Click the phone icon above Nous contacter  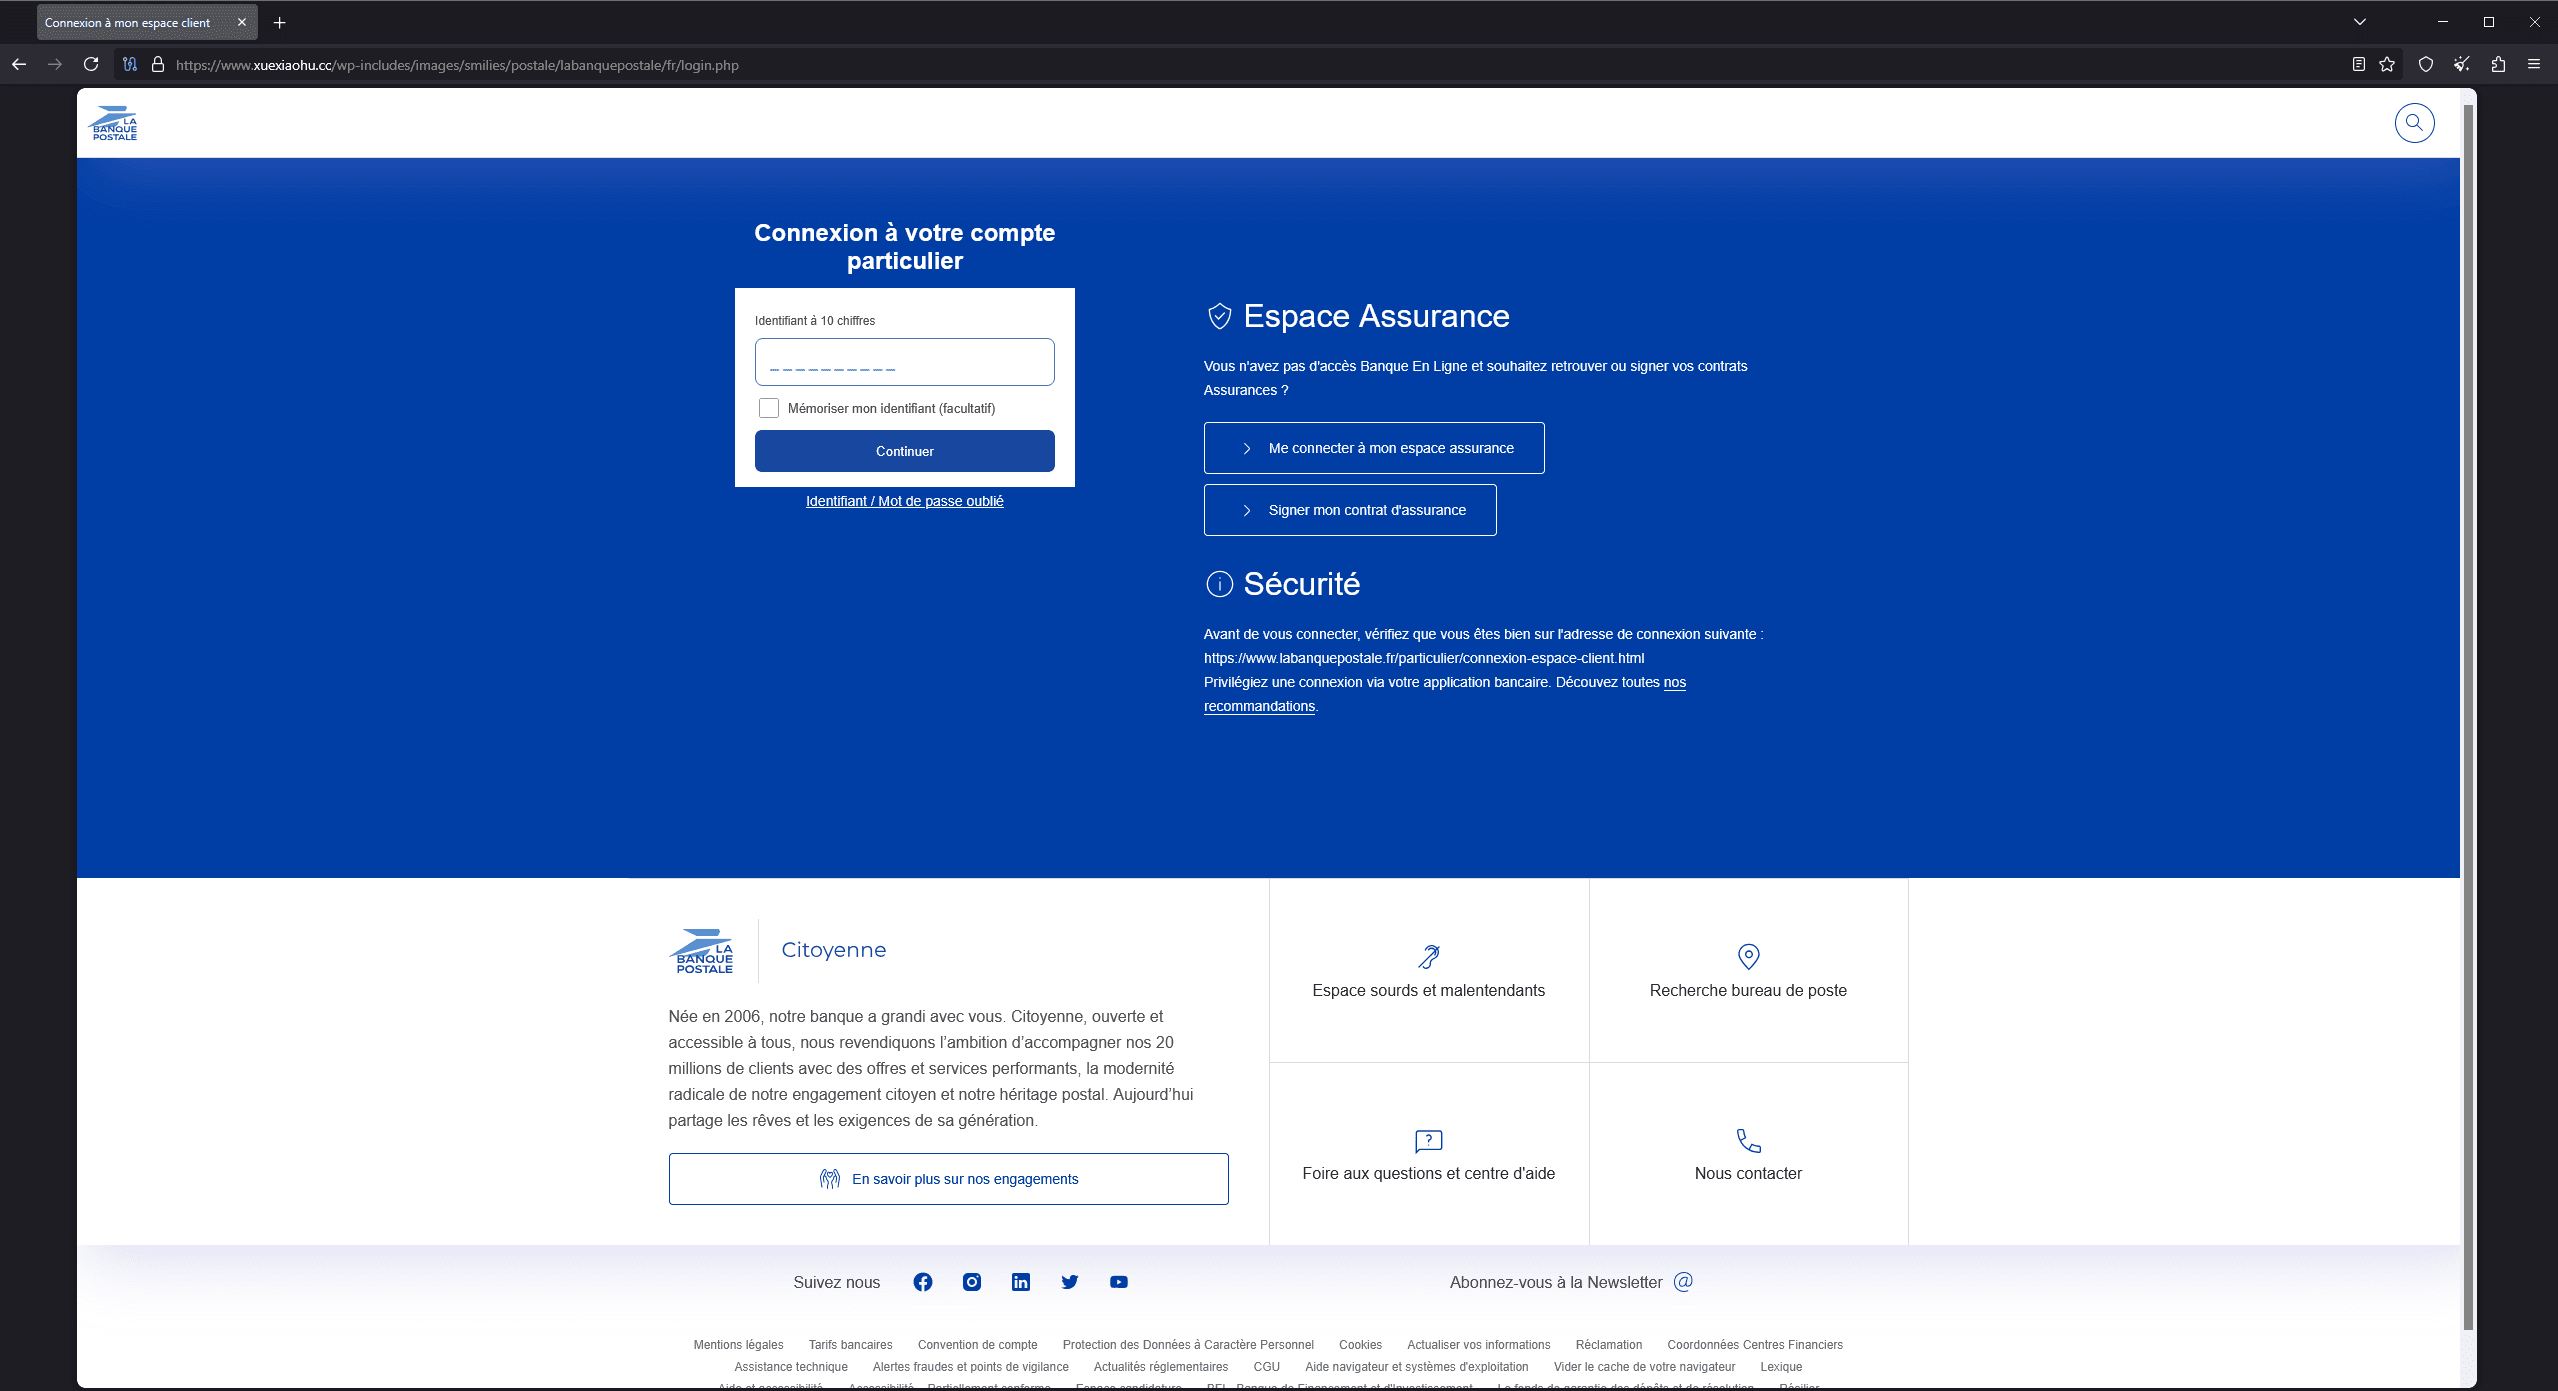tap(1746, 1141)
